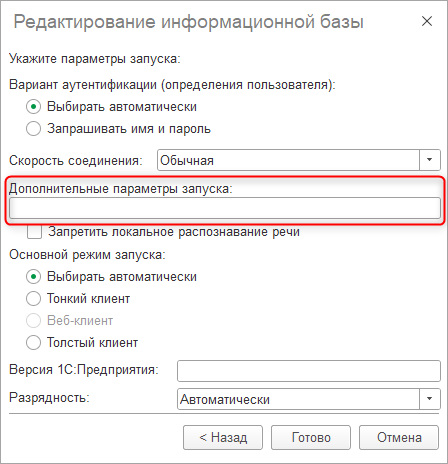Click the "Версия 1С:Предприятия" text field

click(309, 371)
